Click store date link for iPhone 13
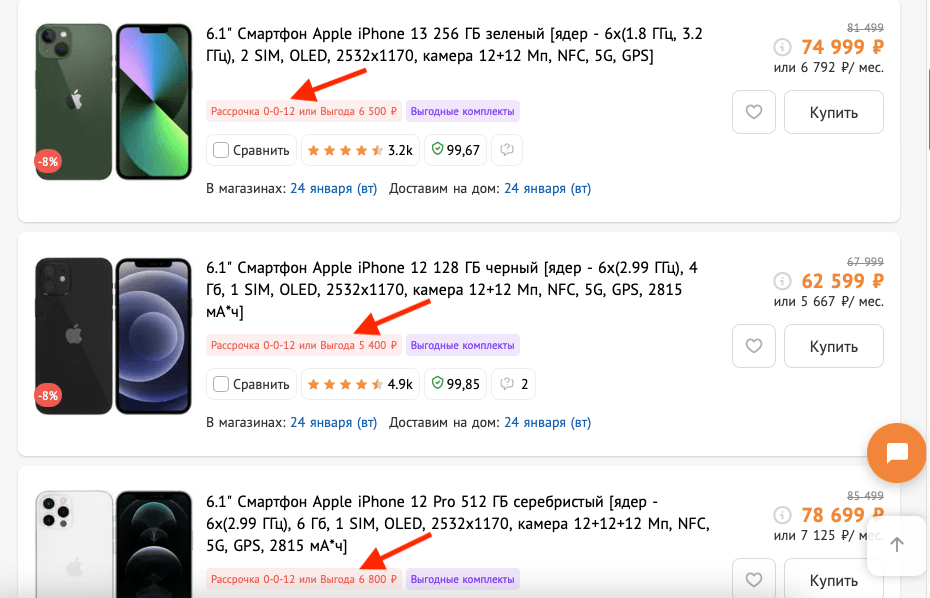The image size is (930, 598). click(333, 189)
